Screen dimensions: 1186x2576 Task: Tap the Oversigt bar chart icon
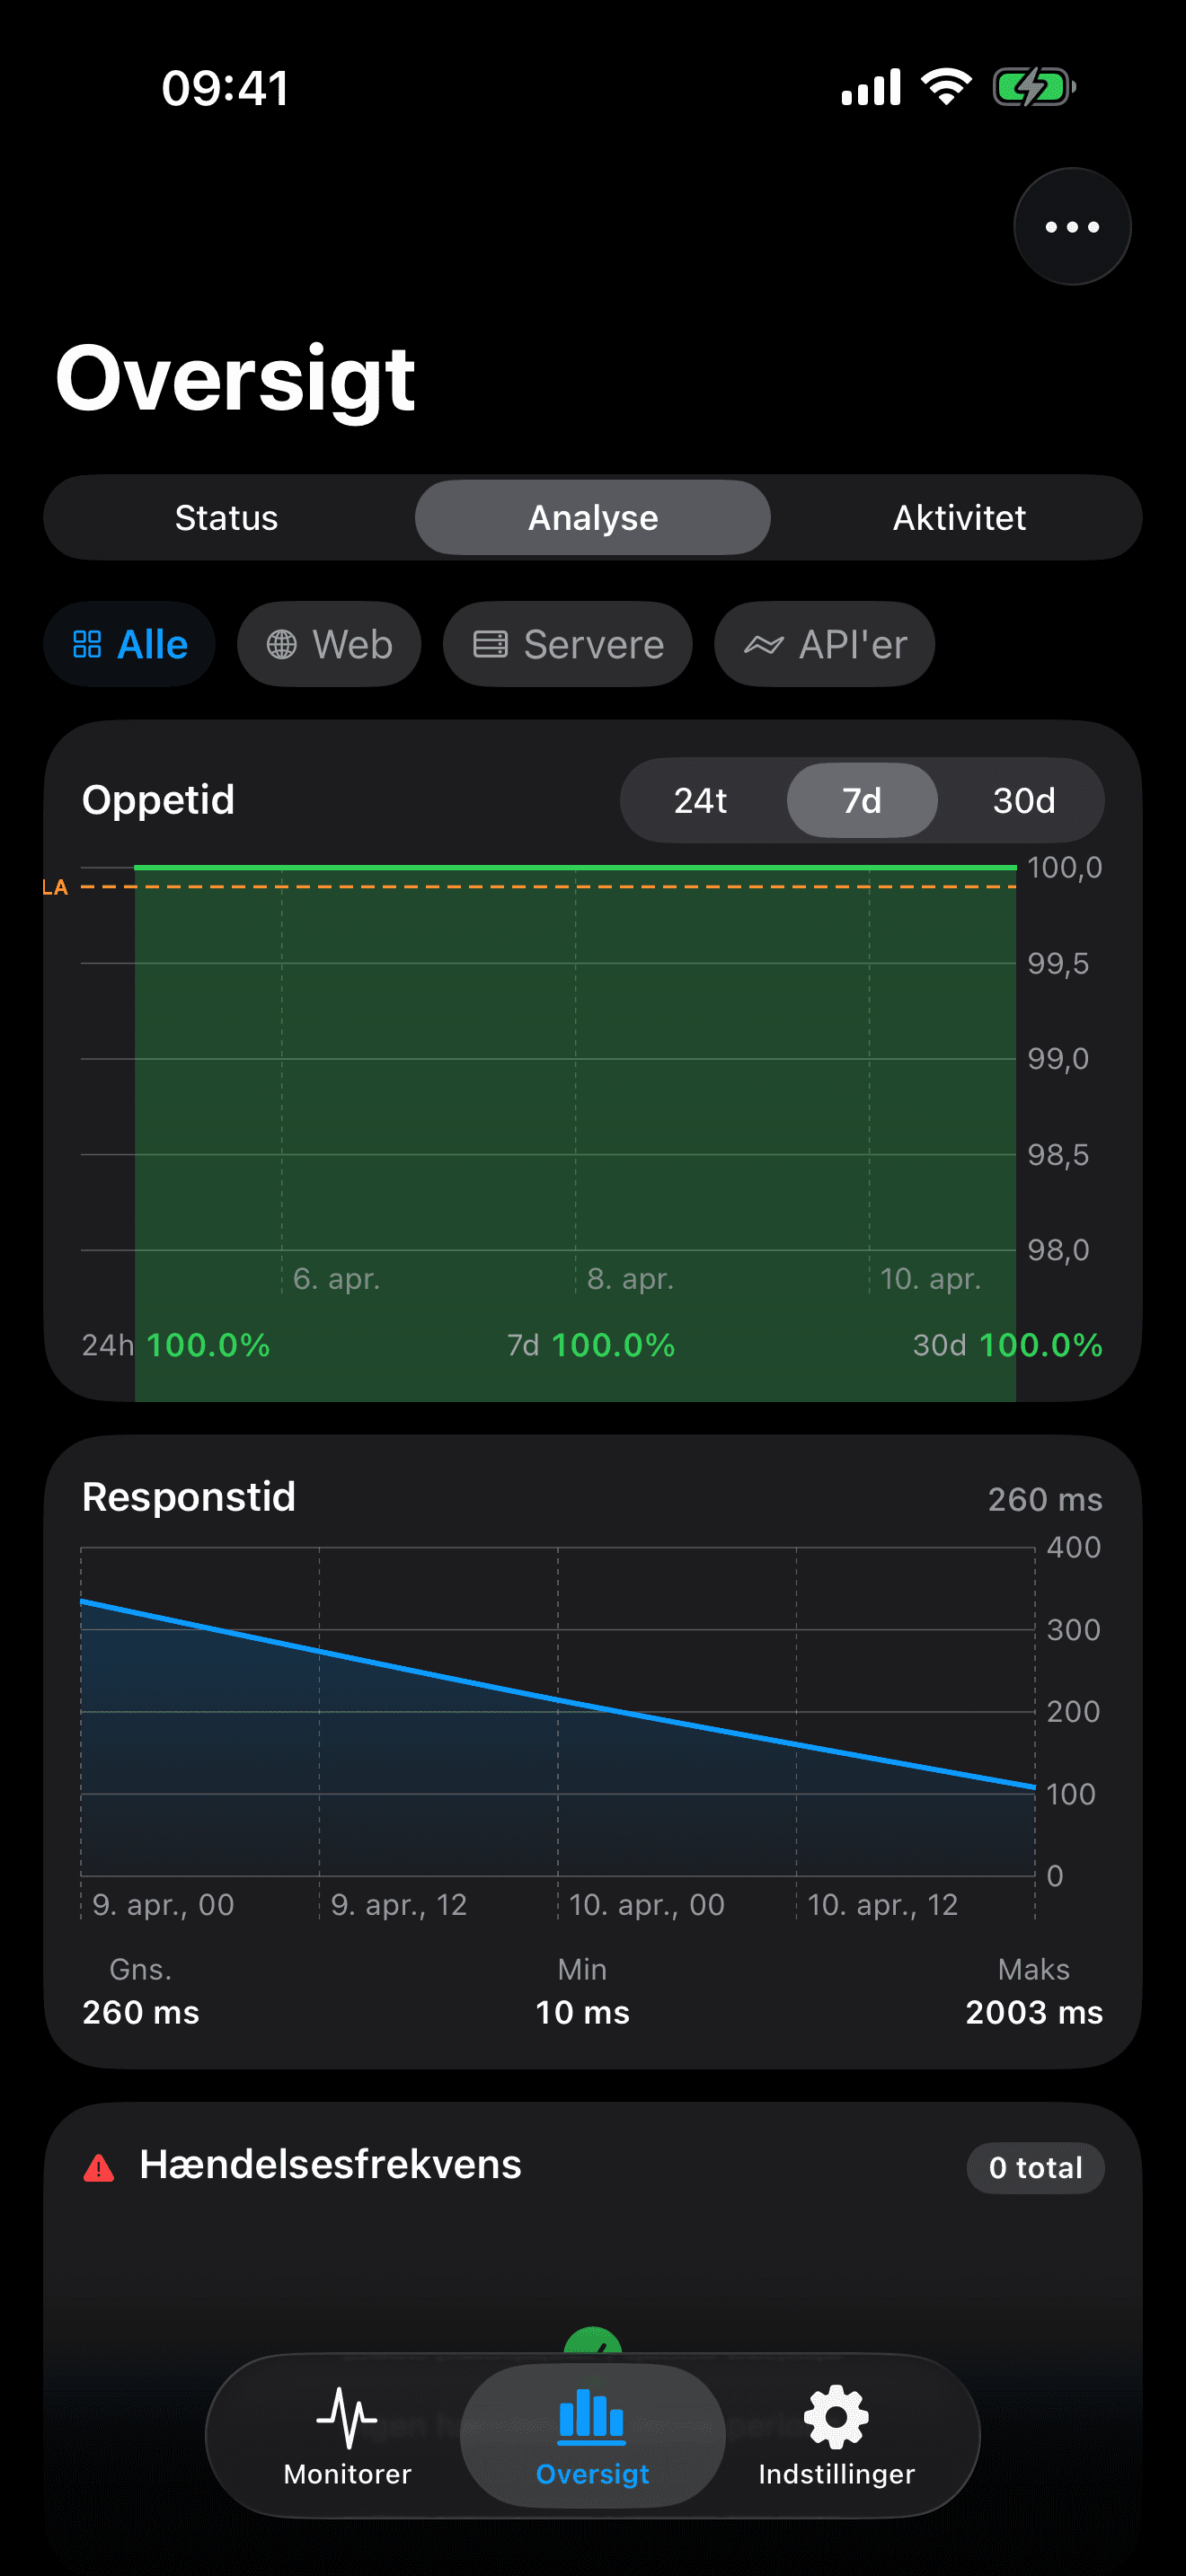click(592, 2415)
